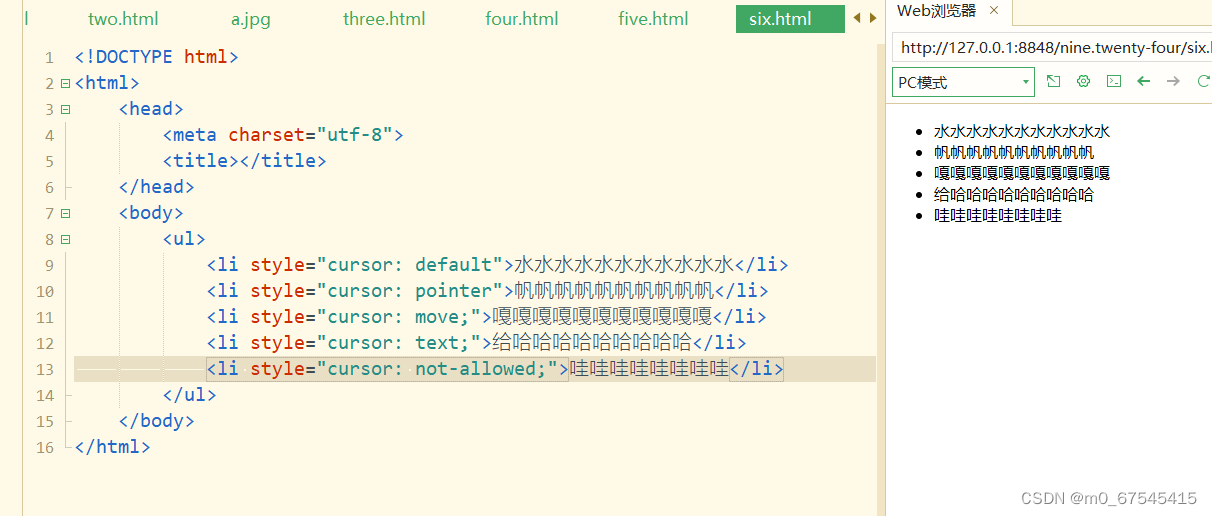The image size is (1212, 516).
Task: Go forward with the browser forward arrow
Action: [x=1174, y=82]
